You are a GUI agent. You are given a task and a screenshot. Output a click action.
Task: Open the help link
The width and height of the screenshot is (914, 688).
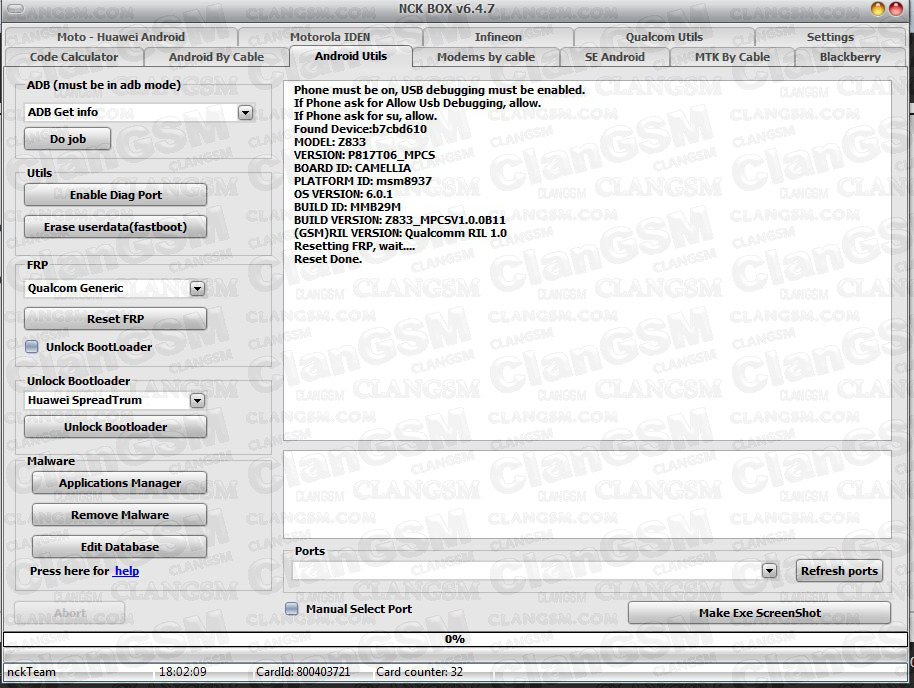[x=126, y=571]
